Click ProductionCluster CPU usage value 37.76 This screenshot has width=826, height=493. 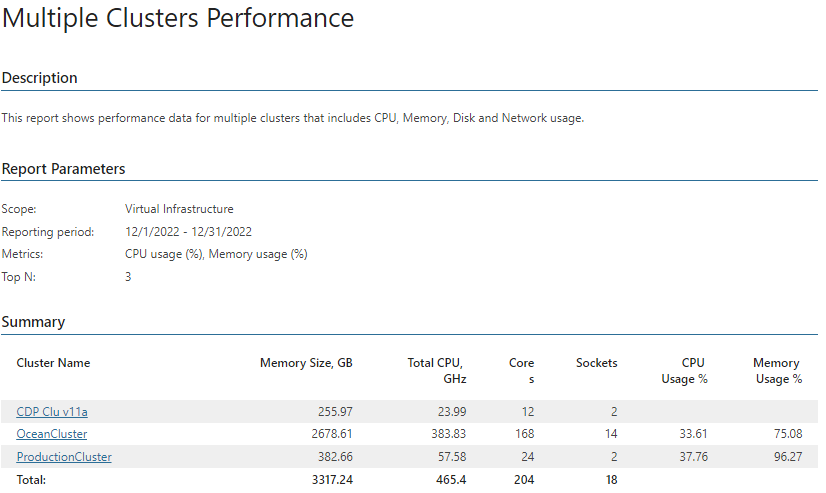tap(693, 457)
